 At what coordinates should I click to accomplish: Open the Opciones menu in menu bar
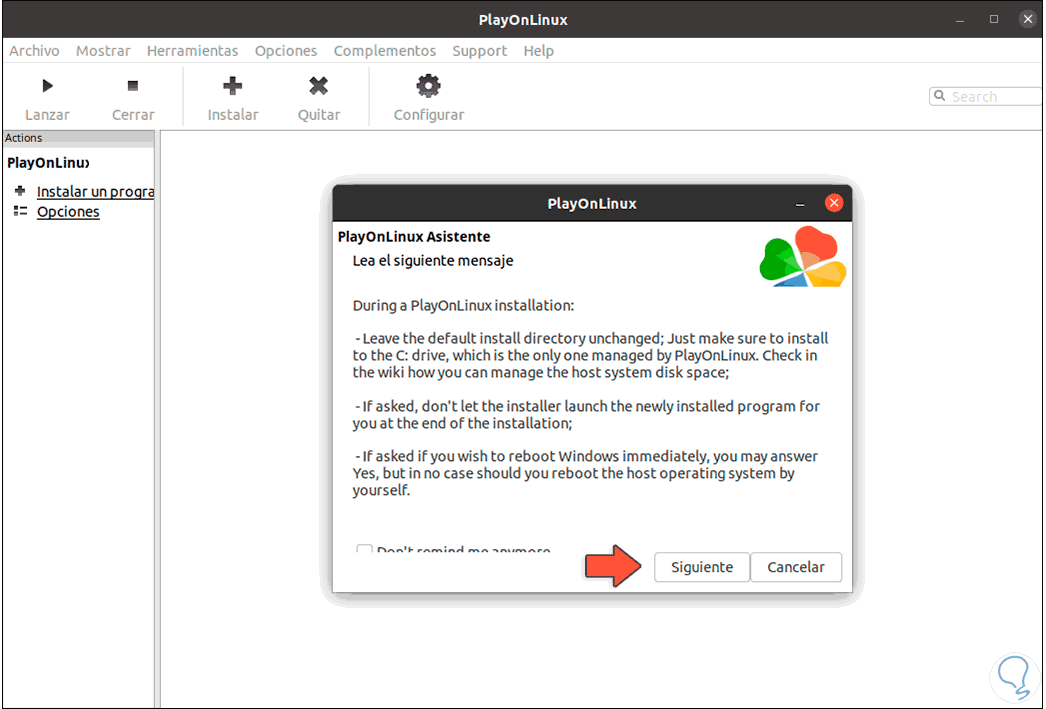pos(286,51)
